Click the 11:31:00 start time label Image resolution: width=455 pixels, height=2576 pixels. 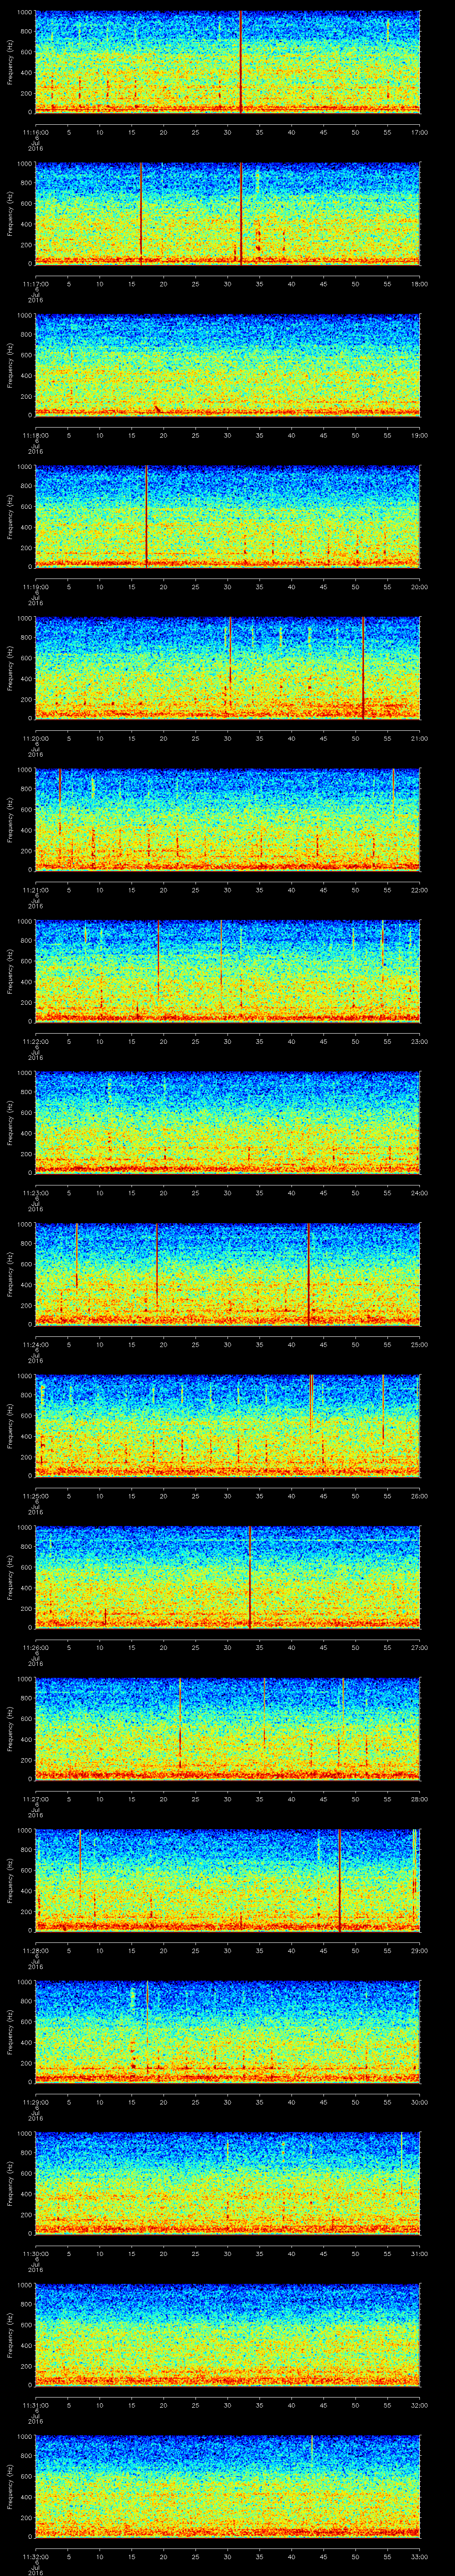pos(36,2405)
